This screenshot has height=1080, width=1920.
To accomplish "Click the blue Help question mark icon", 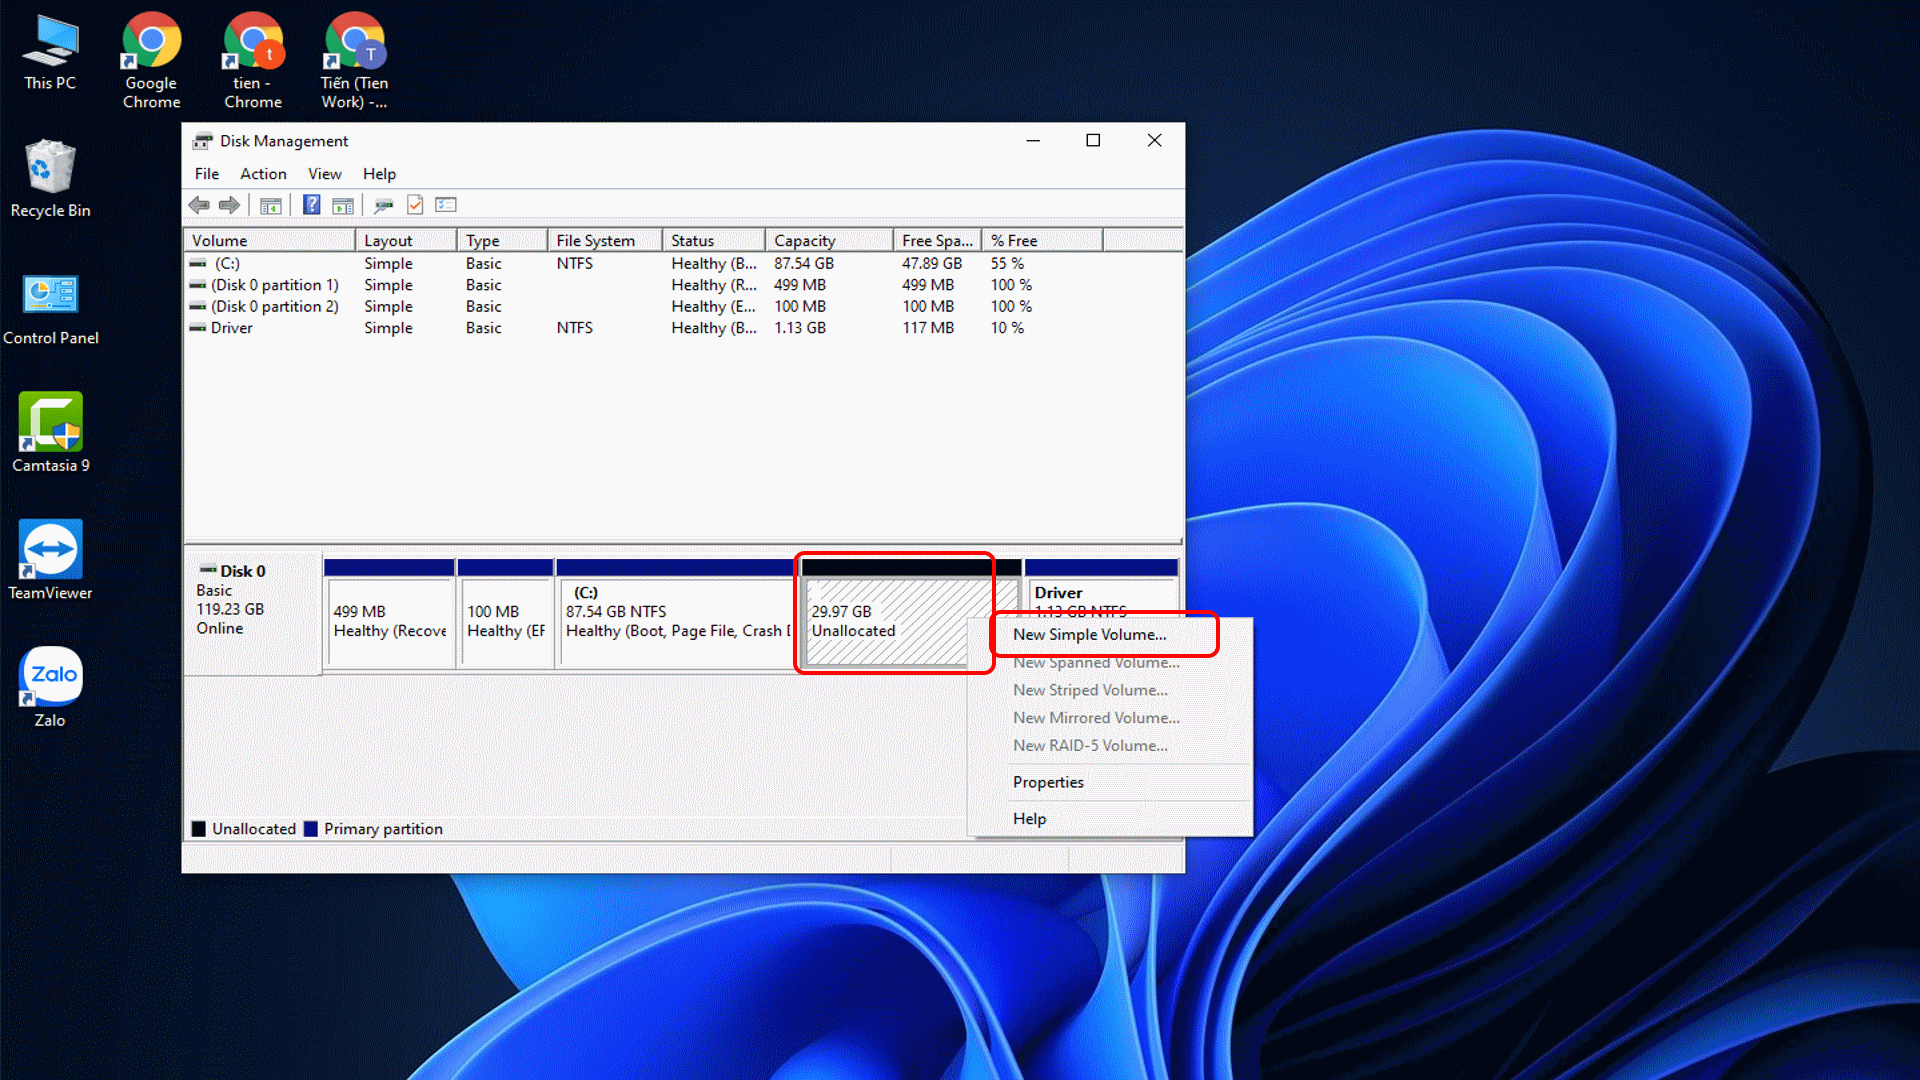I will 312,205.
